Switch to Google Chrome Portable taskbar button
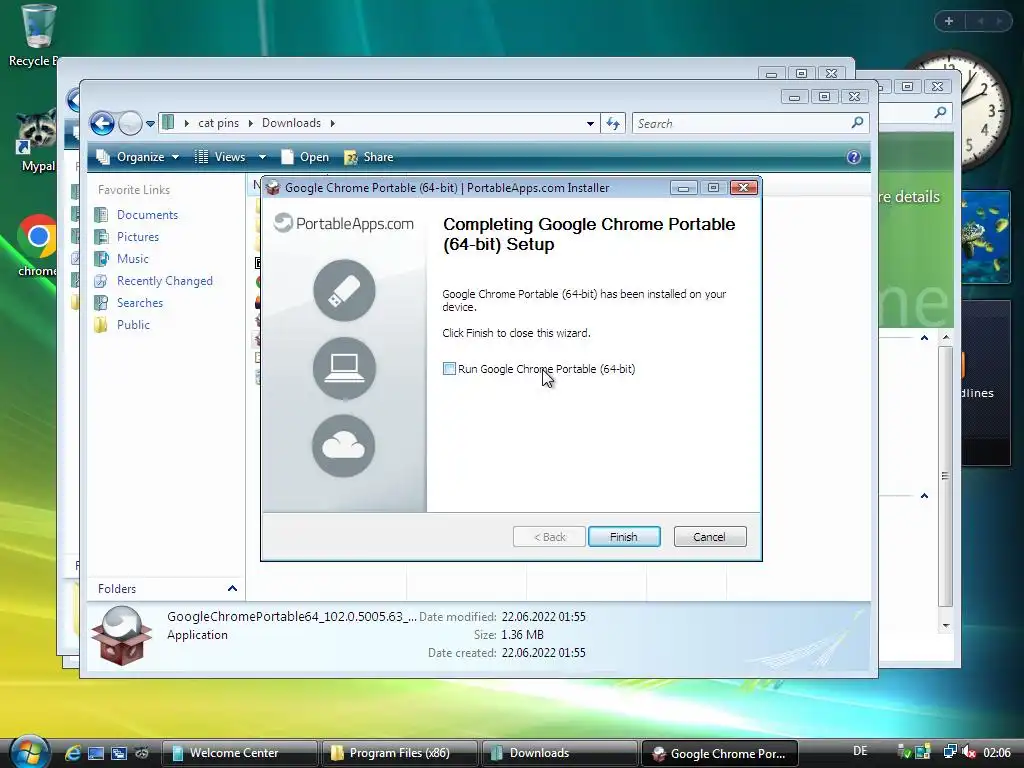This screenshot has width=1024, height=768. [x=720, y=753]
